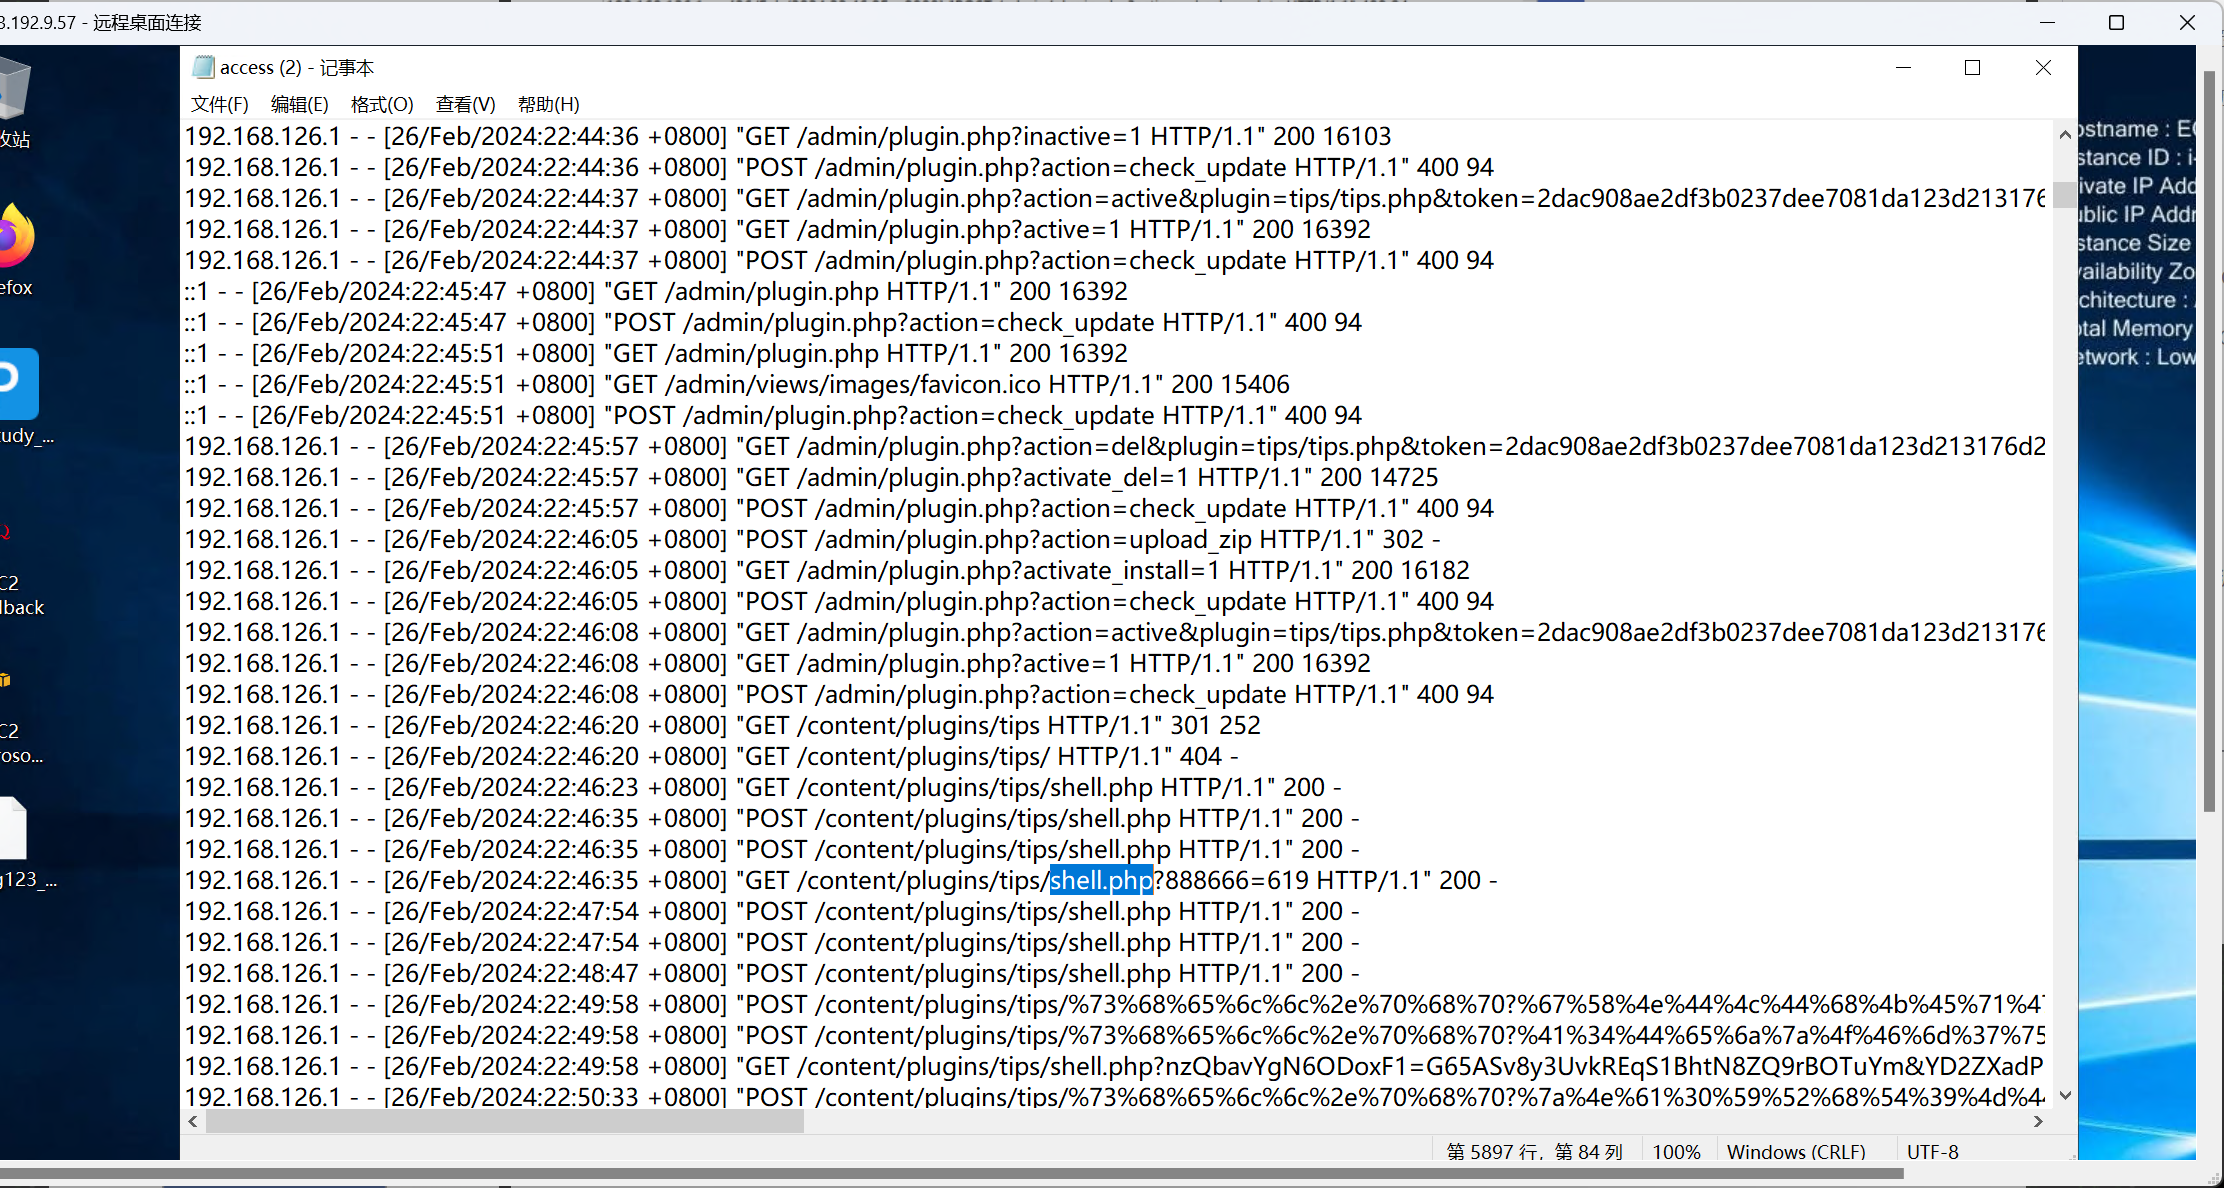
Task: Maximize the access (2) Notepad window
Action: tap(1972, 67)
